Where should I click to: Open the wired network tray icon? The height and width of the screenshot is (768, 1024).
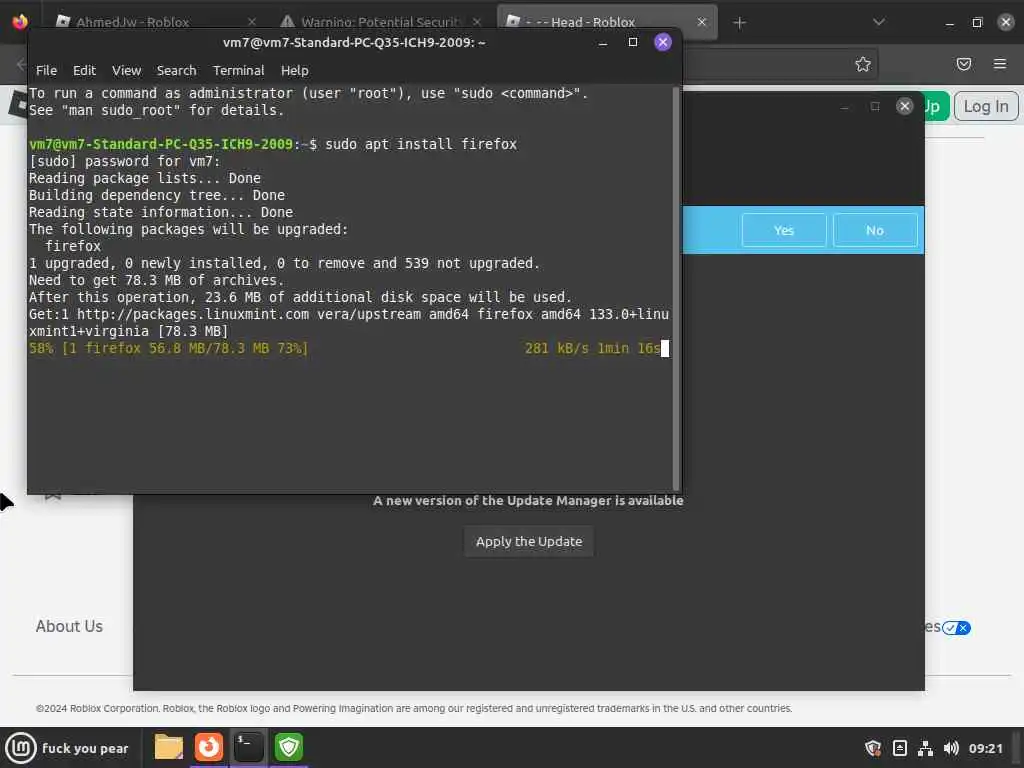925,748
